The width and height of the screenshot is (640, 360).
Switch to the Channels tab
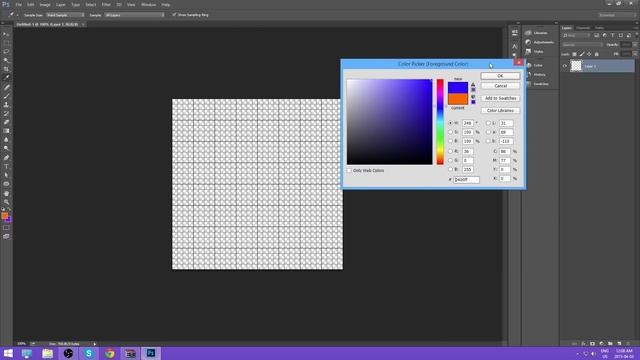(x=583, y=28)
